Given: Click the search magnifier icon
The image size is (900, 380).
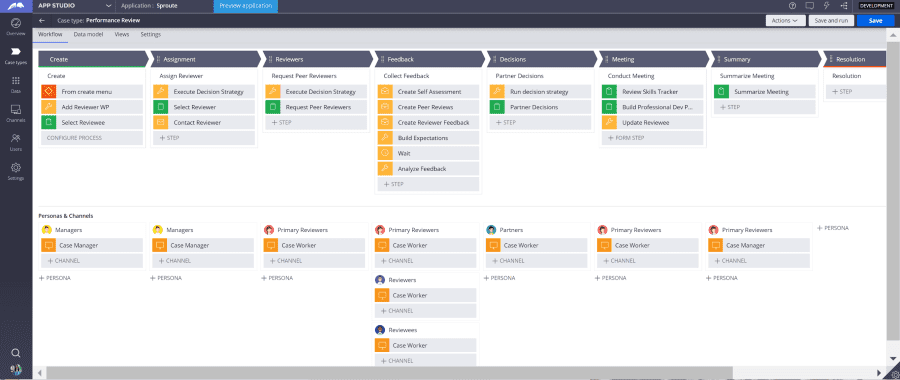Looking at the screenshot, I should pyautogui.click(x=16, y=353).
